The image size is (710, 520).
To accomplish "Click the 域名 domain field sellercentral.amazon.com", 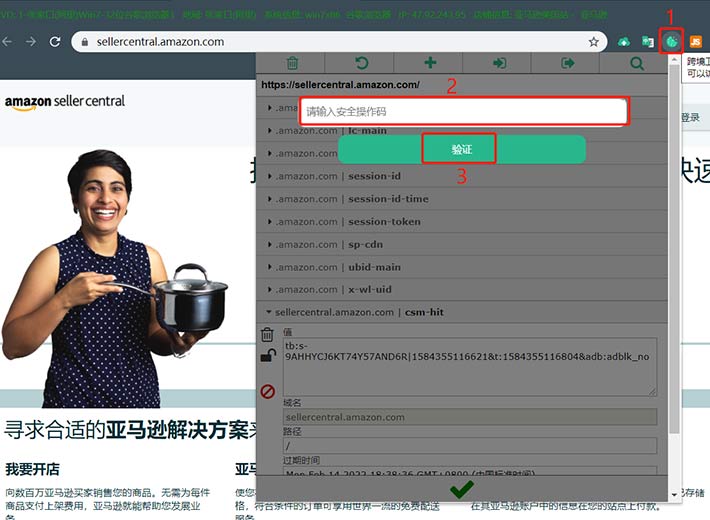I will click(x=470, y=417).
